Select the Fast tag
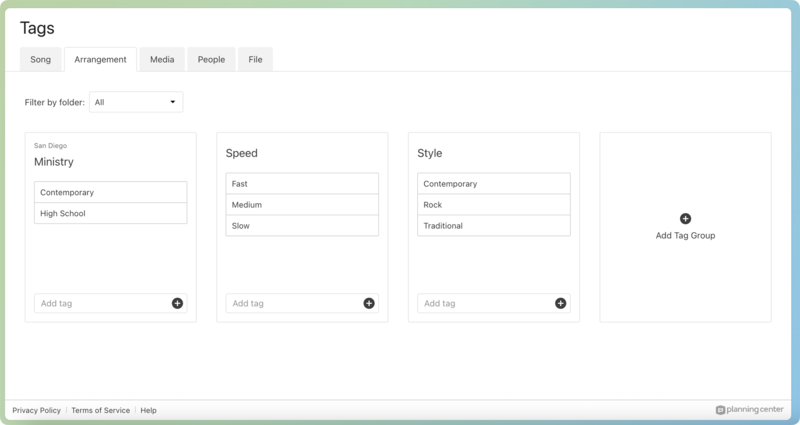Viewport: 800px width, 425px height. 302,184
